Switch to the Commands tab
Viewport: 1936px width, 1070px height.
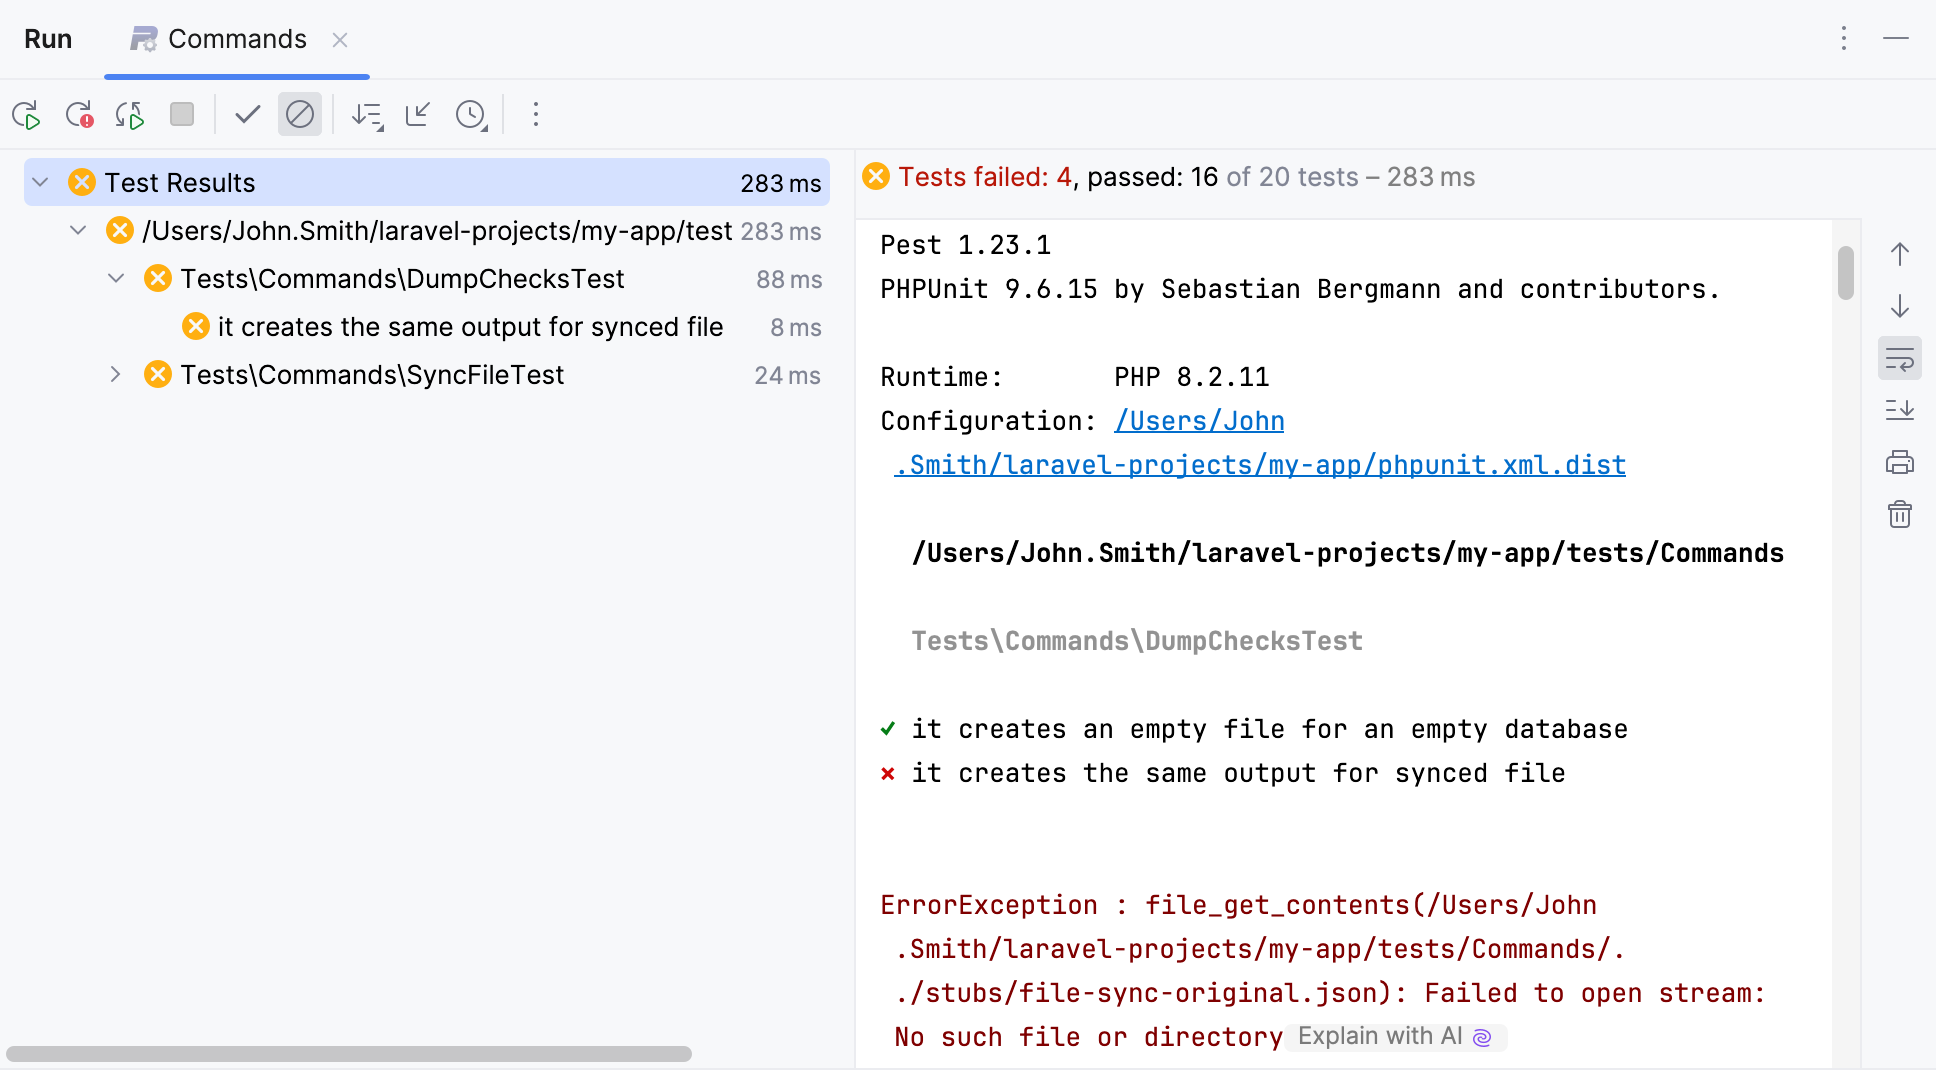pyautogui.click(x=237, y=39)
